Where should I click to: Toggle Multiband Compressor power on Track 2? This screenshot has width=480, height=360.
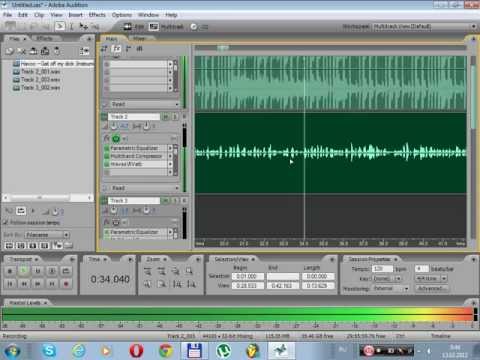pyautogui.click(x=107, y=156)
